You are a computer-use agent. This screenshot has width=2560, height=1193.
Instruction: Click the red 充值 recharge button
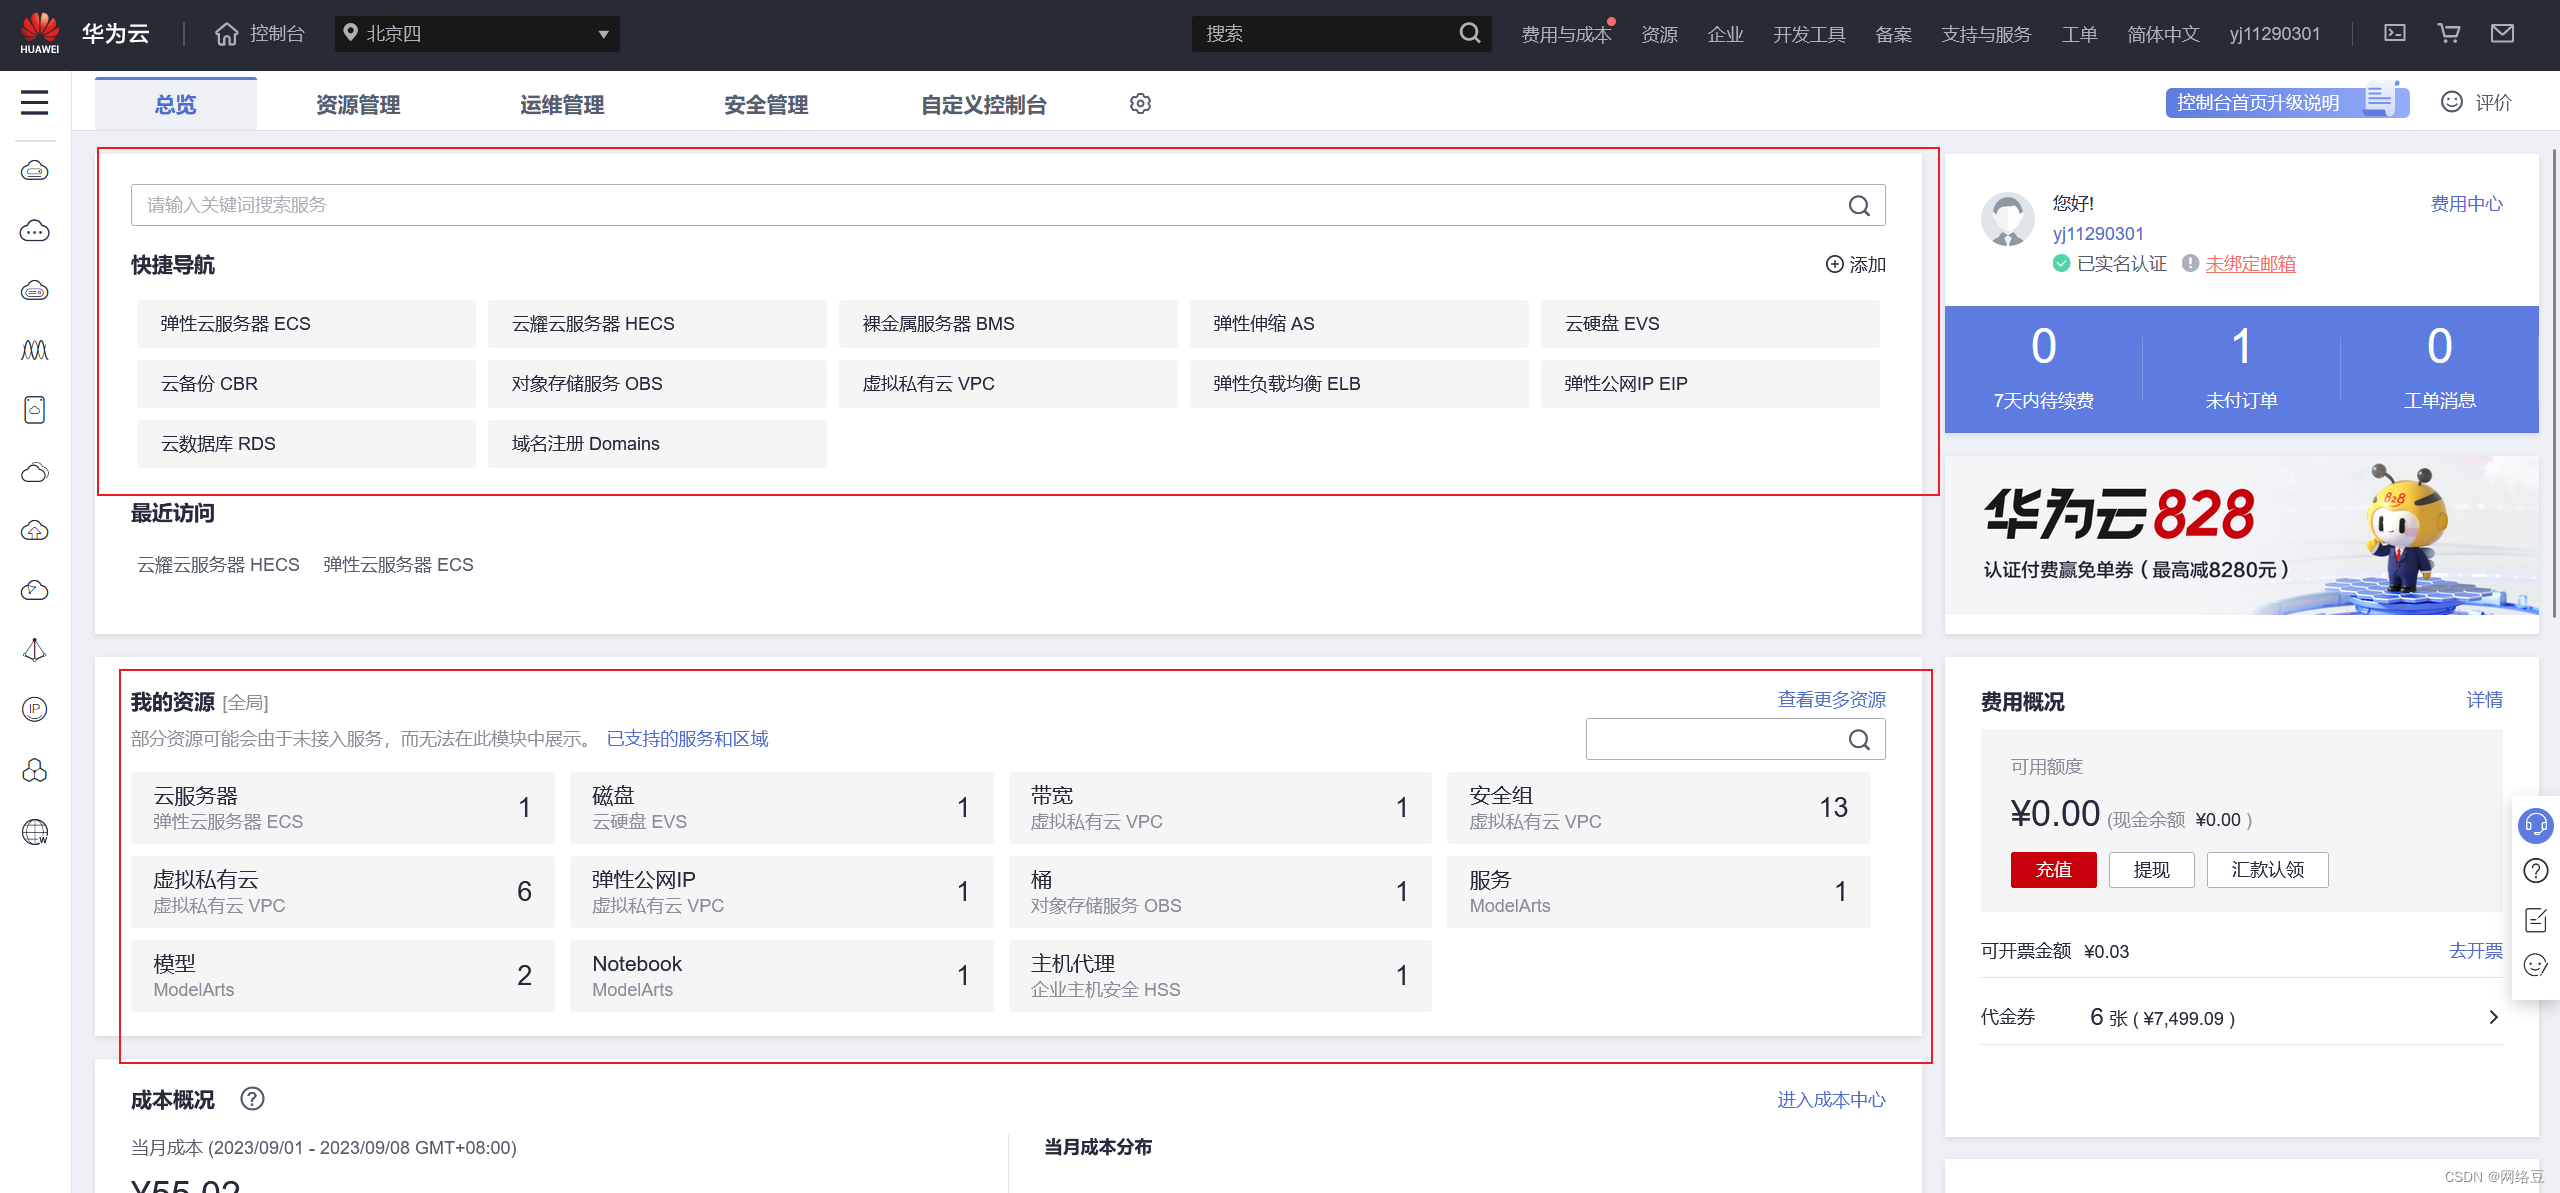[x=2053, y=869]
